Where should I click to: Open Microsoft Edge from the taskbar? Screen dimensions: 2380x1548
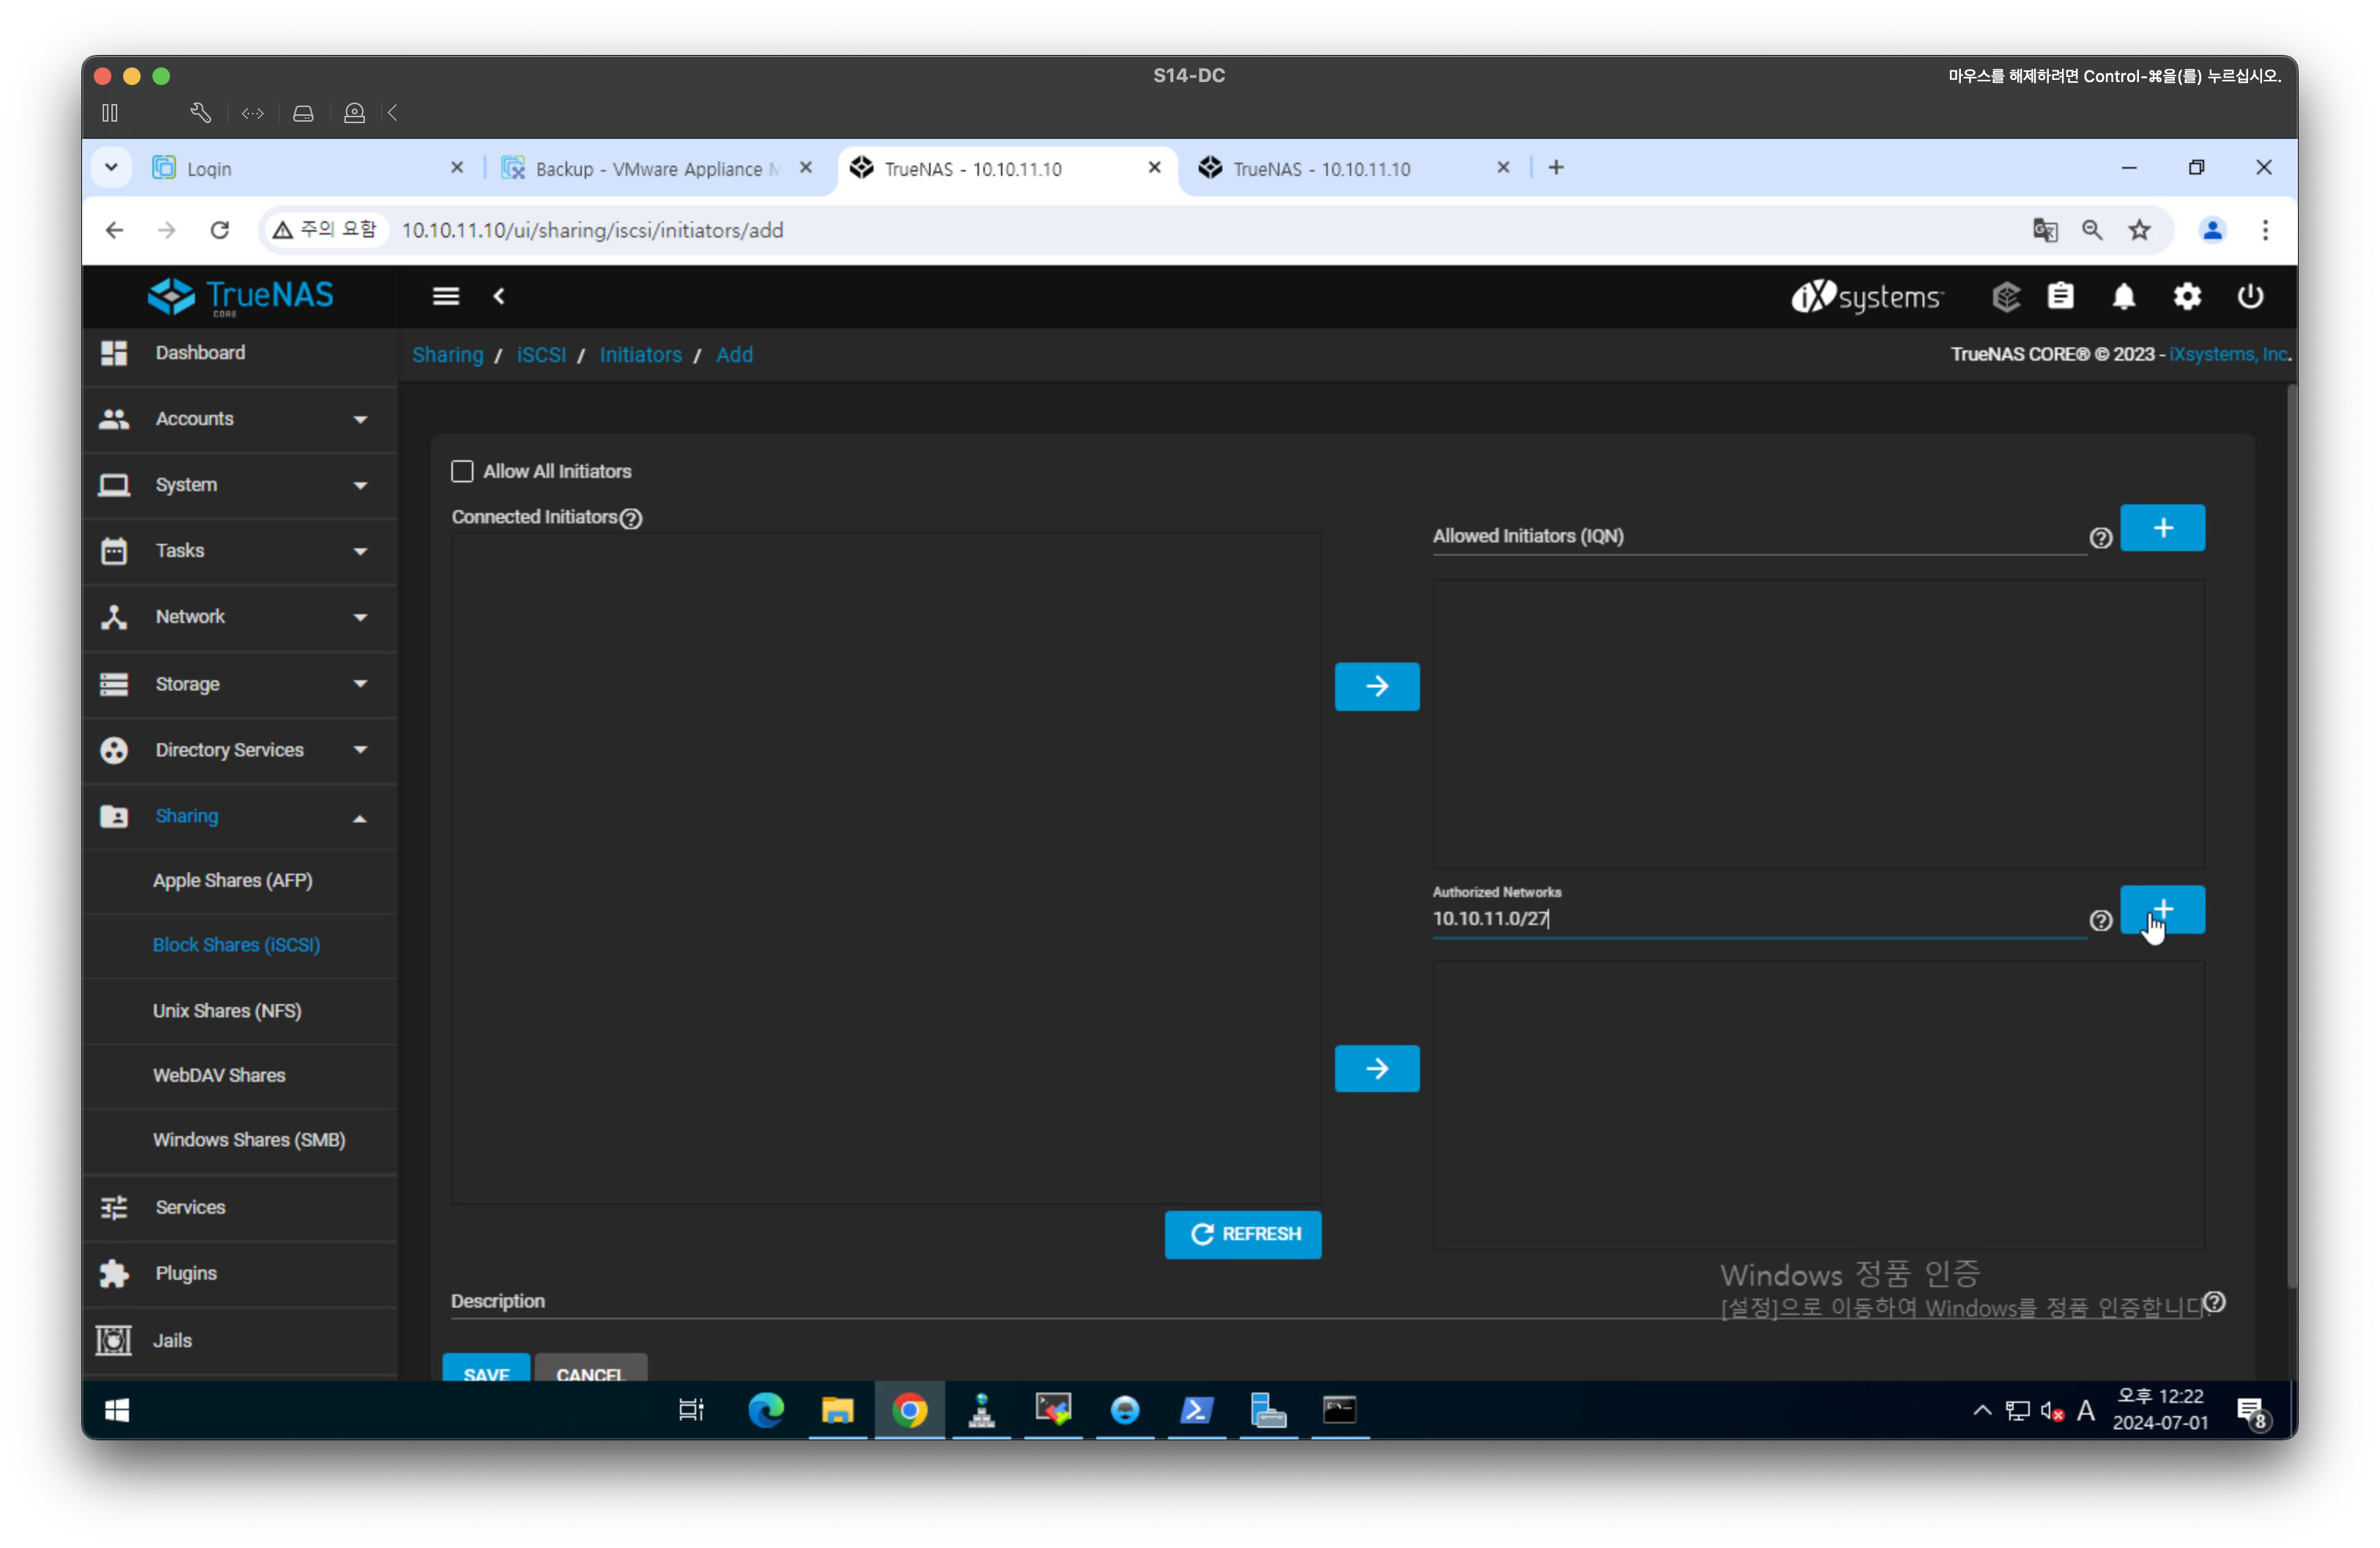766,1410
